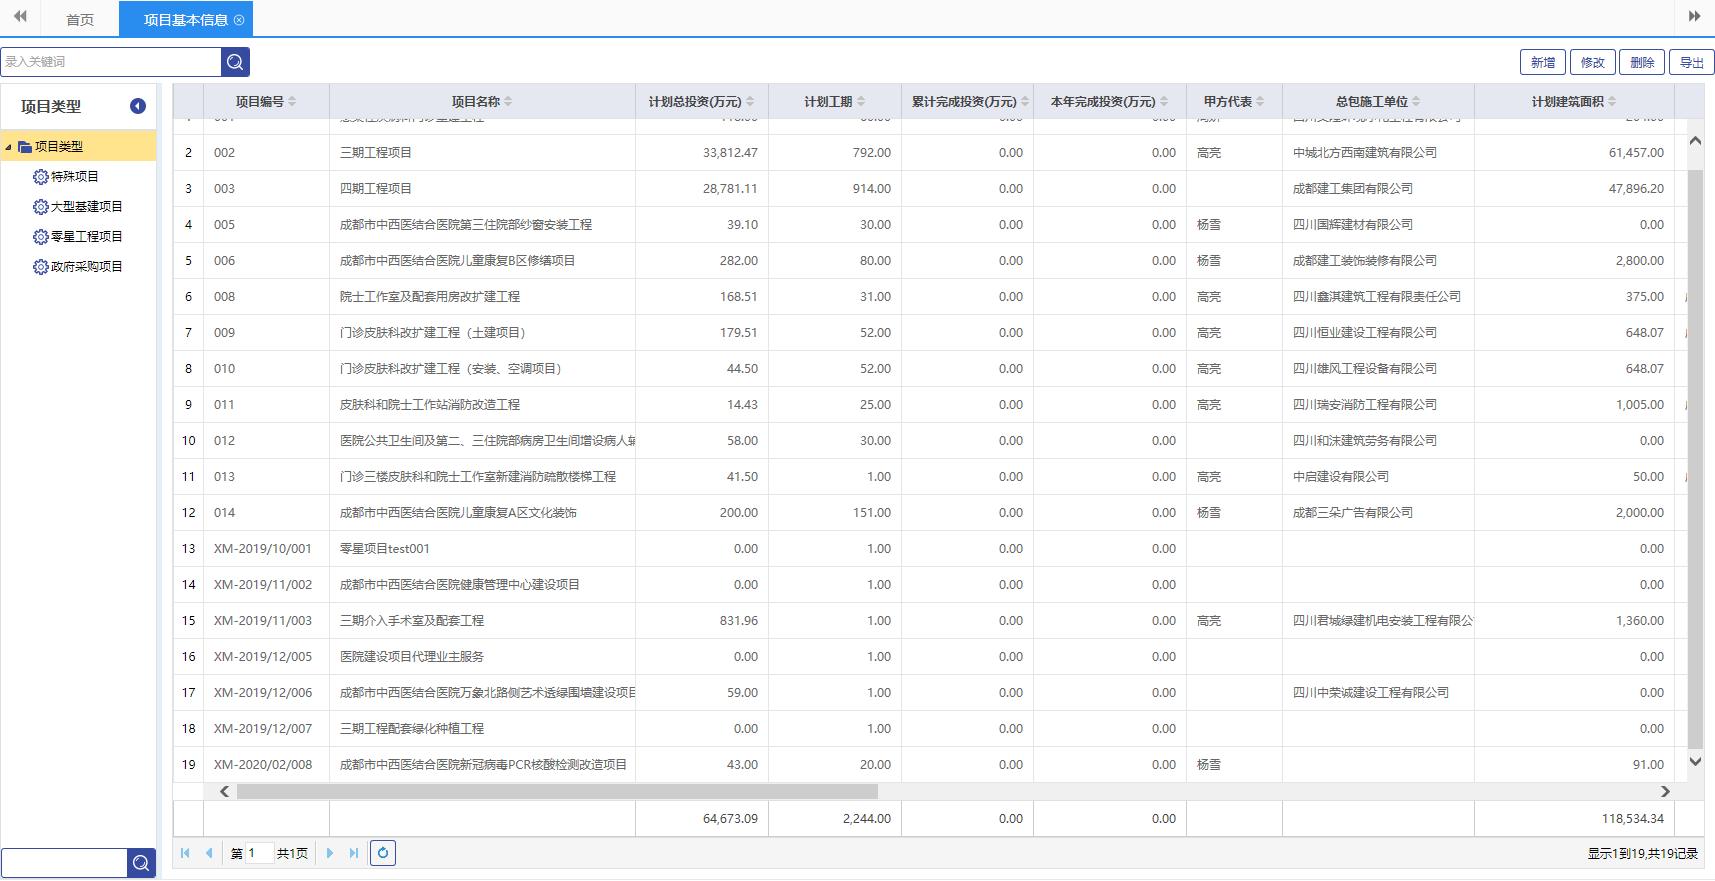
Task: Close the 项目基本信息 tab
Action: coord(239,20)
